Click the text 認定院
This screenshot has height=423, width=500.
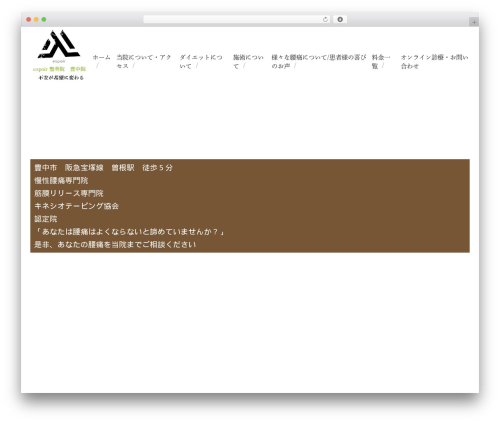[x=46, y=219]
